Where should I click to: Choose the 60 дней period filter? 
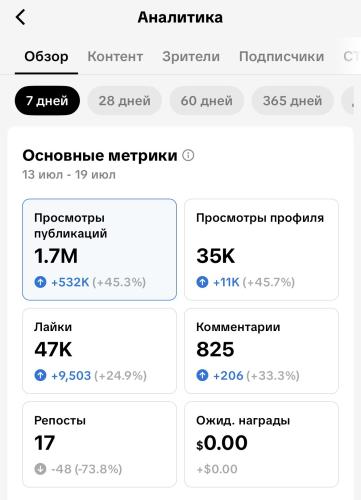tap(207, 101)
